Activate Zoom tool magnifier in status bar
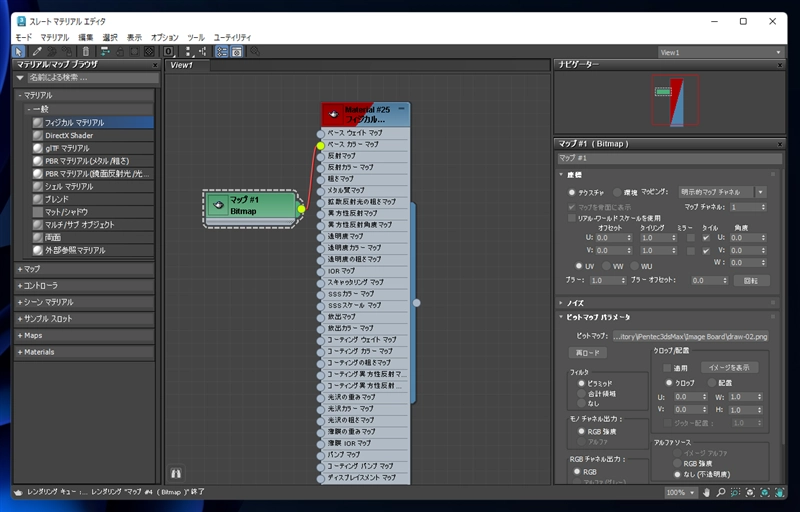 click(720, 493)
